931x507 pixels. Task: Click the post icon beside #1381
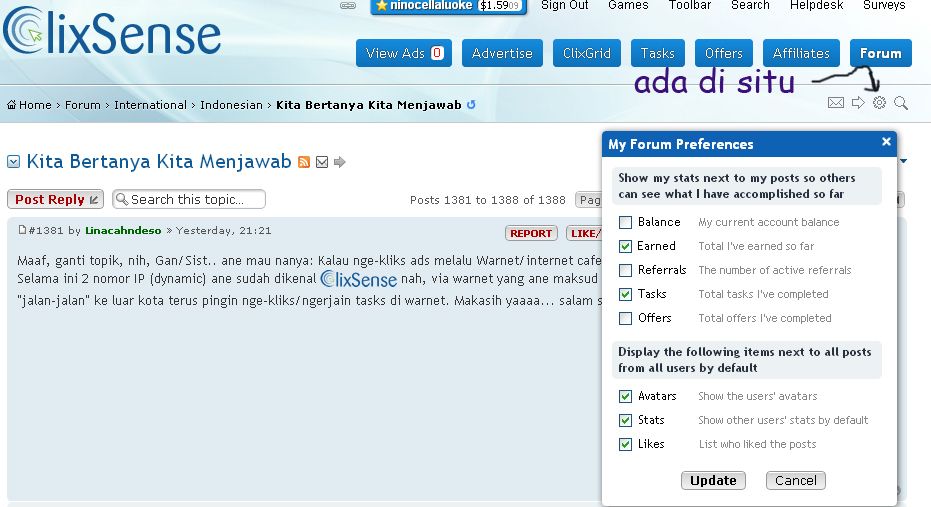[22, 230]
